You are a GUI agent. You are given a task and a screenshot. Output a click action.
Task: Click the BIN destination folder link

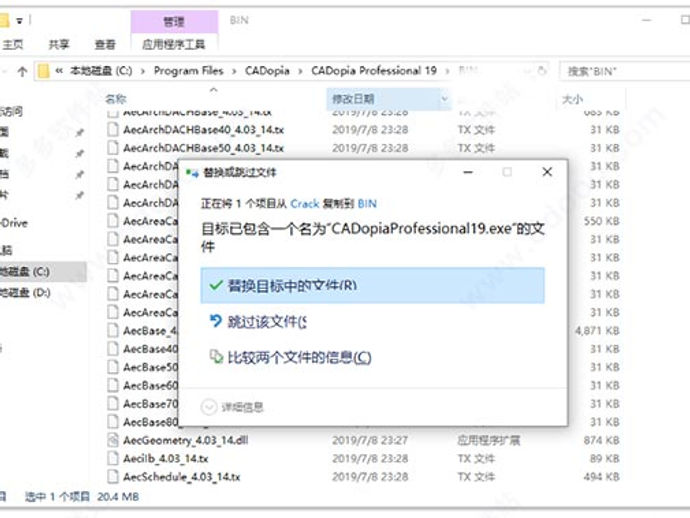tap(367, 204)
